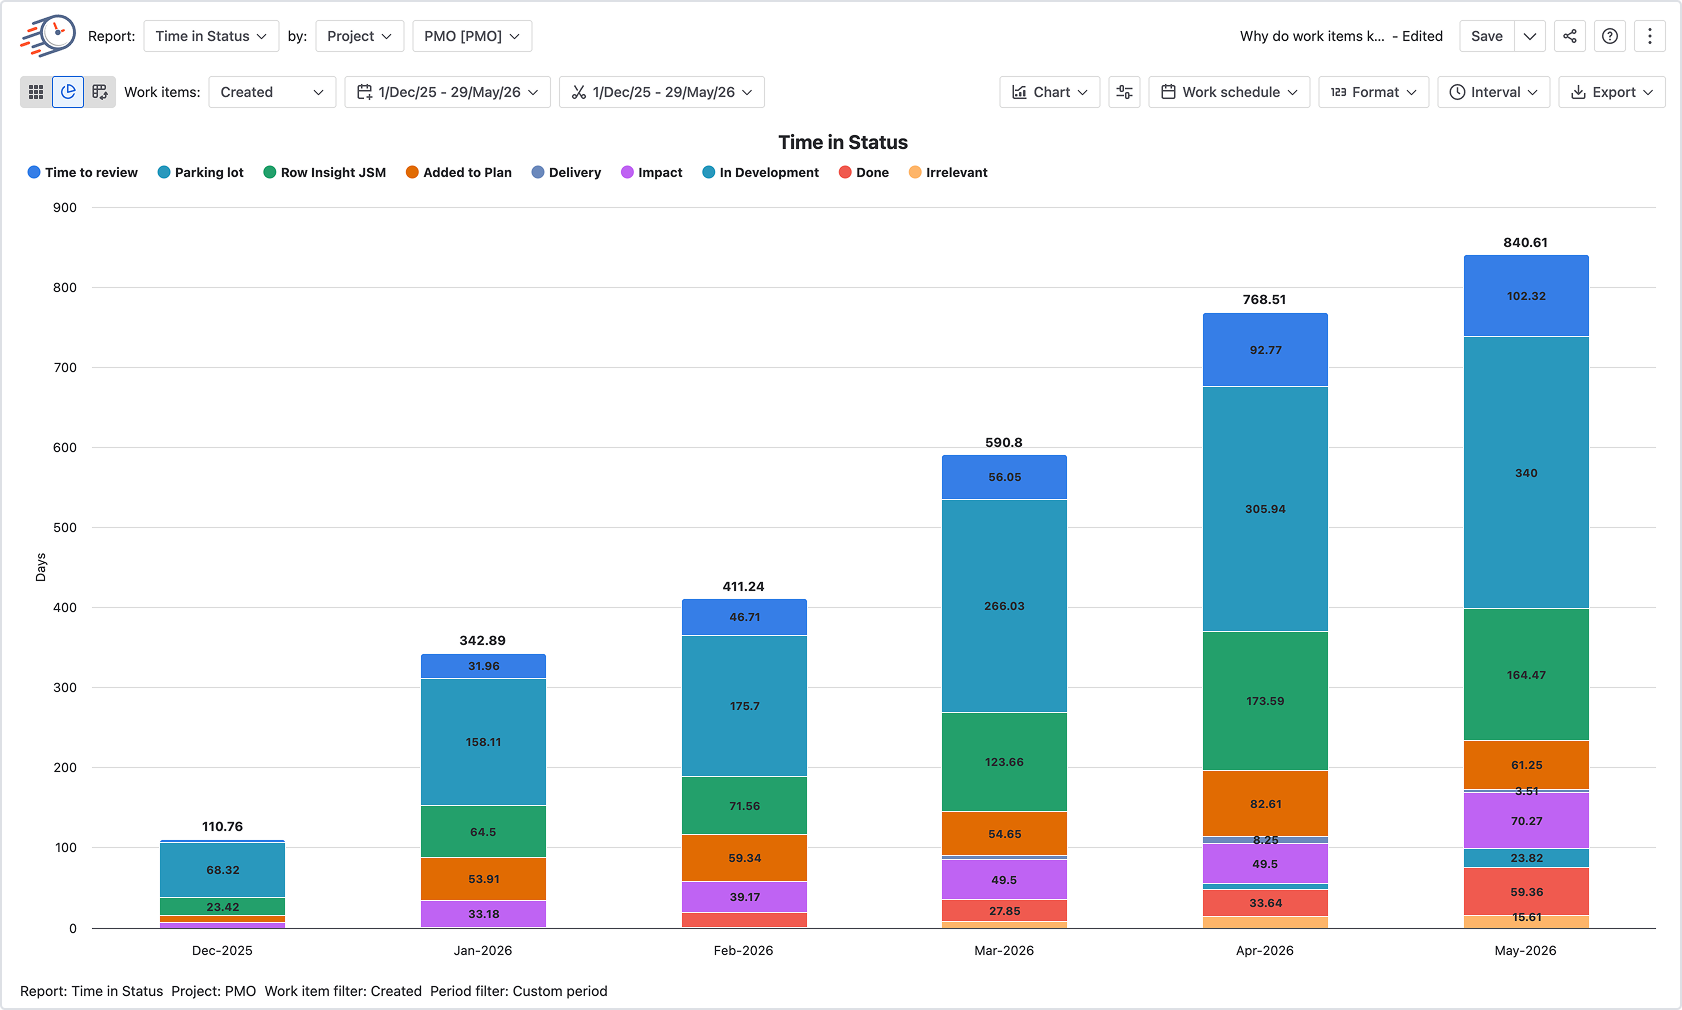Screen dimensions: 1682x1010
Task: Open the calendar date range picker
Action: click(447, 92)
